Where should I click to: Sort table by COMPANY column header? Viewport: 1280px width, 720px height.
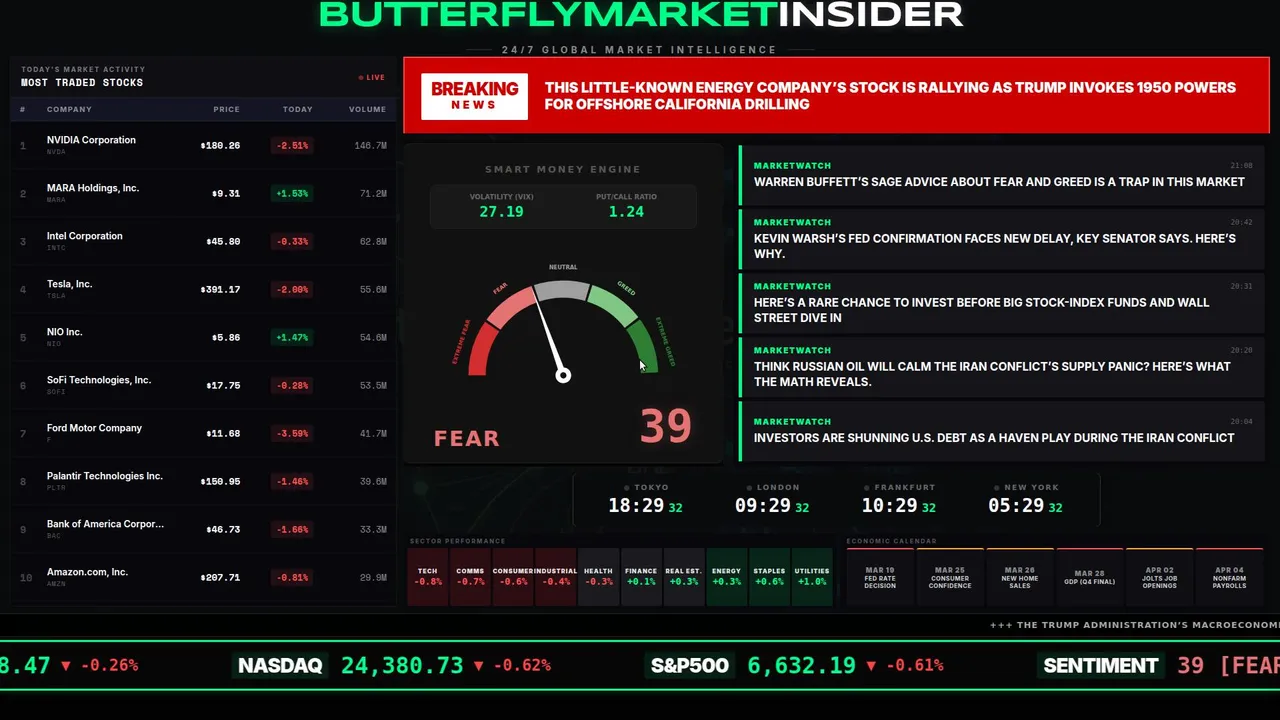tap(69, 109)
